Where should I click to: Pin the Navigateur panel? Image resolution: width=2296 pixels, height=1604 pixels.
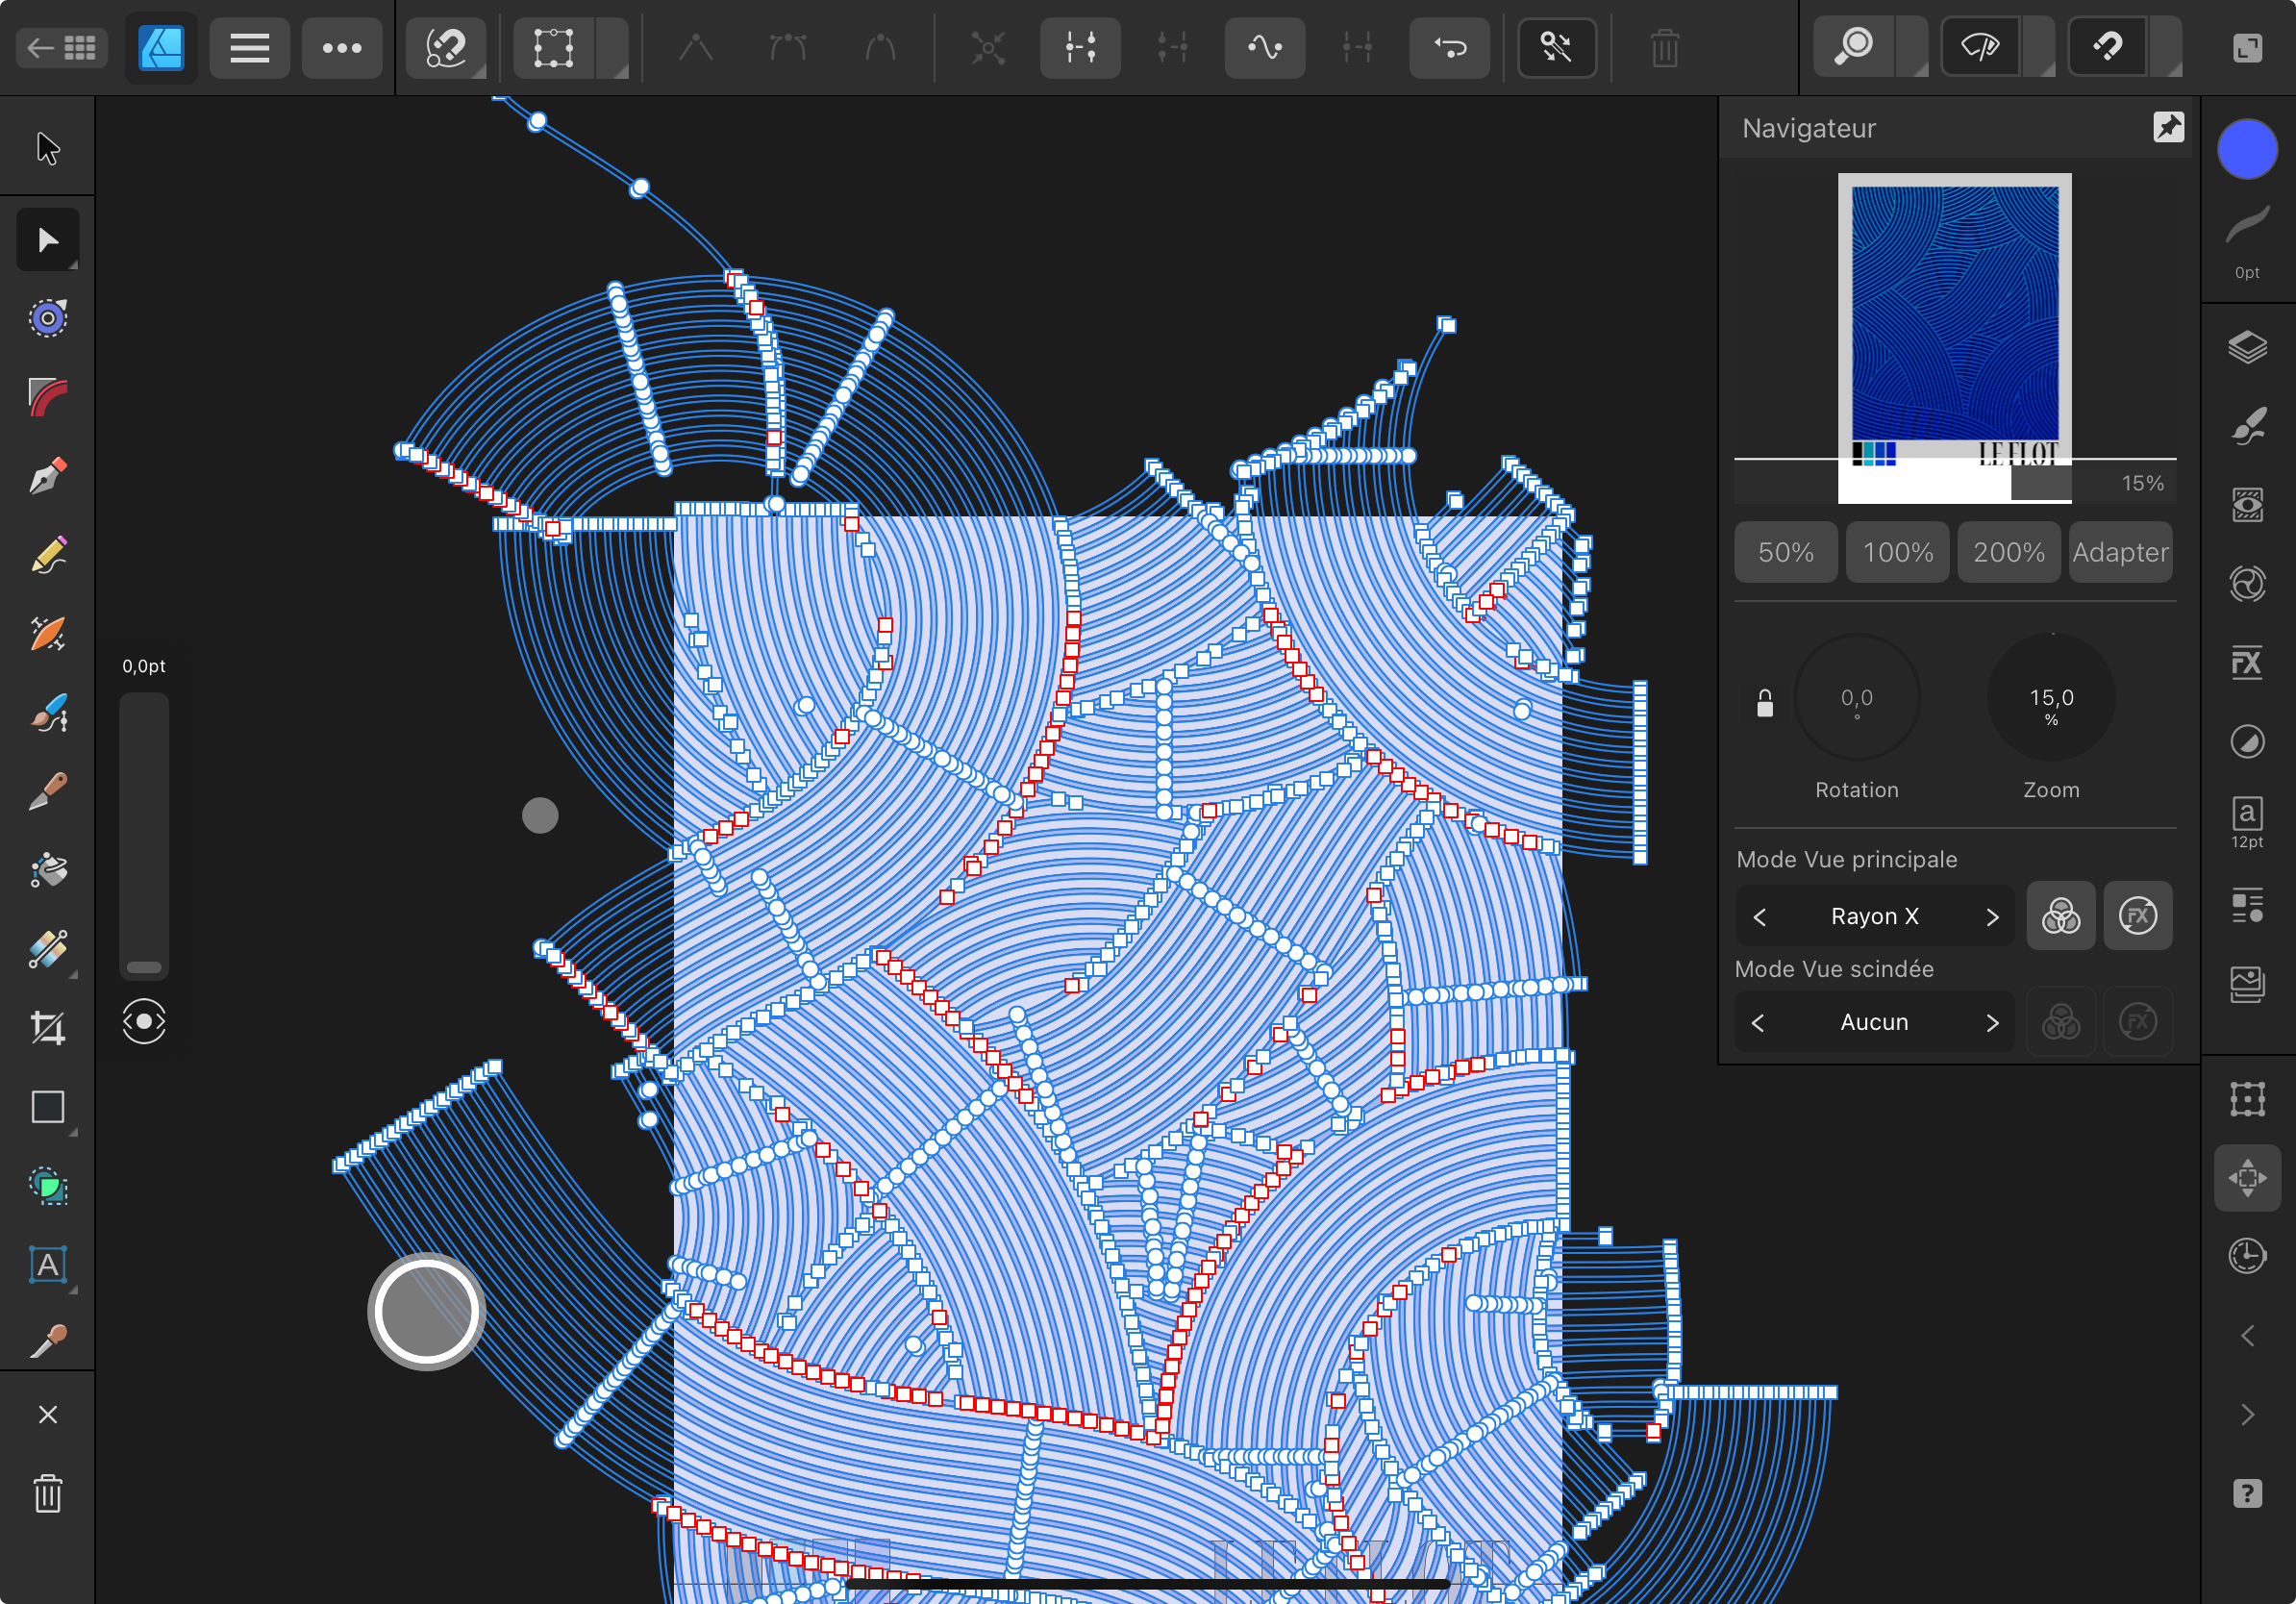pos(2168,127)
